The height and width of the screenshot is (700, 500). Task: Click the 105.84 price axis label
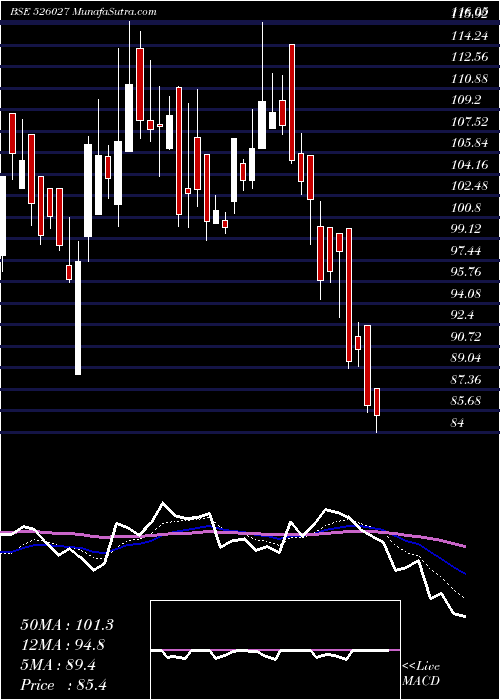(x=469, y=144)
